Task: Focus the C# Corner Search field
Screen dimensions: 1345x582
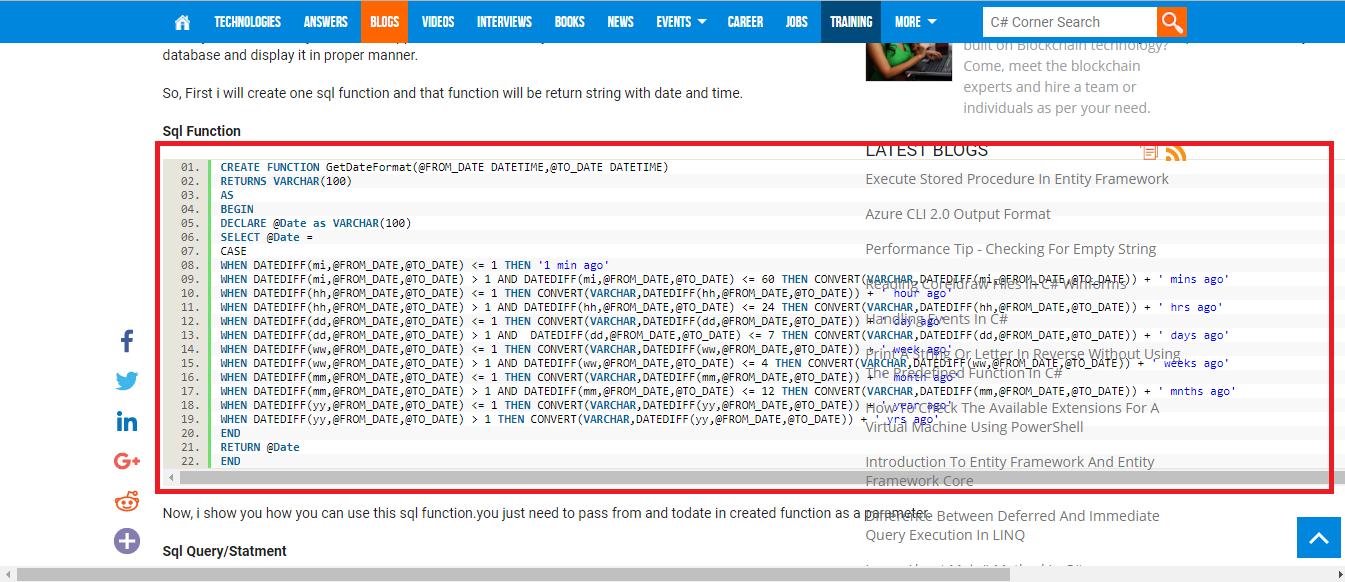Action: pyautogui.click(x=1069, y=22)
